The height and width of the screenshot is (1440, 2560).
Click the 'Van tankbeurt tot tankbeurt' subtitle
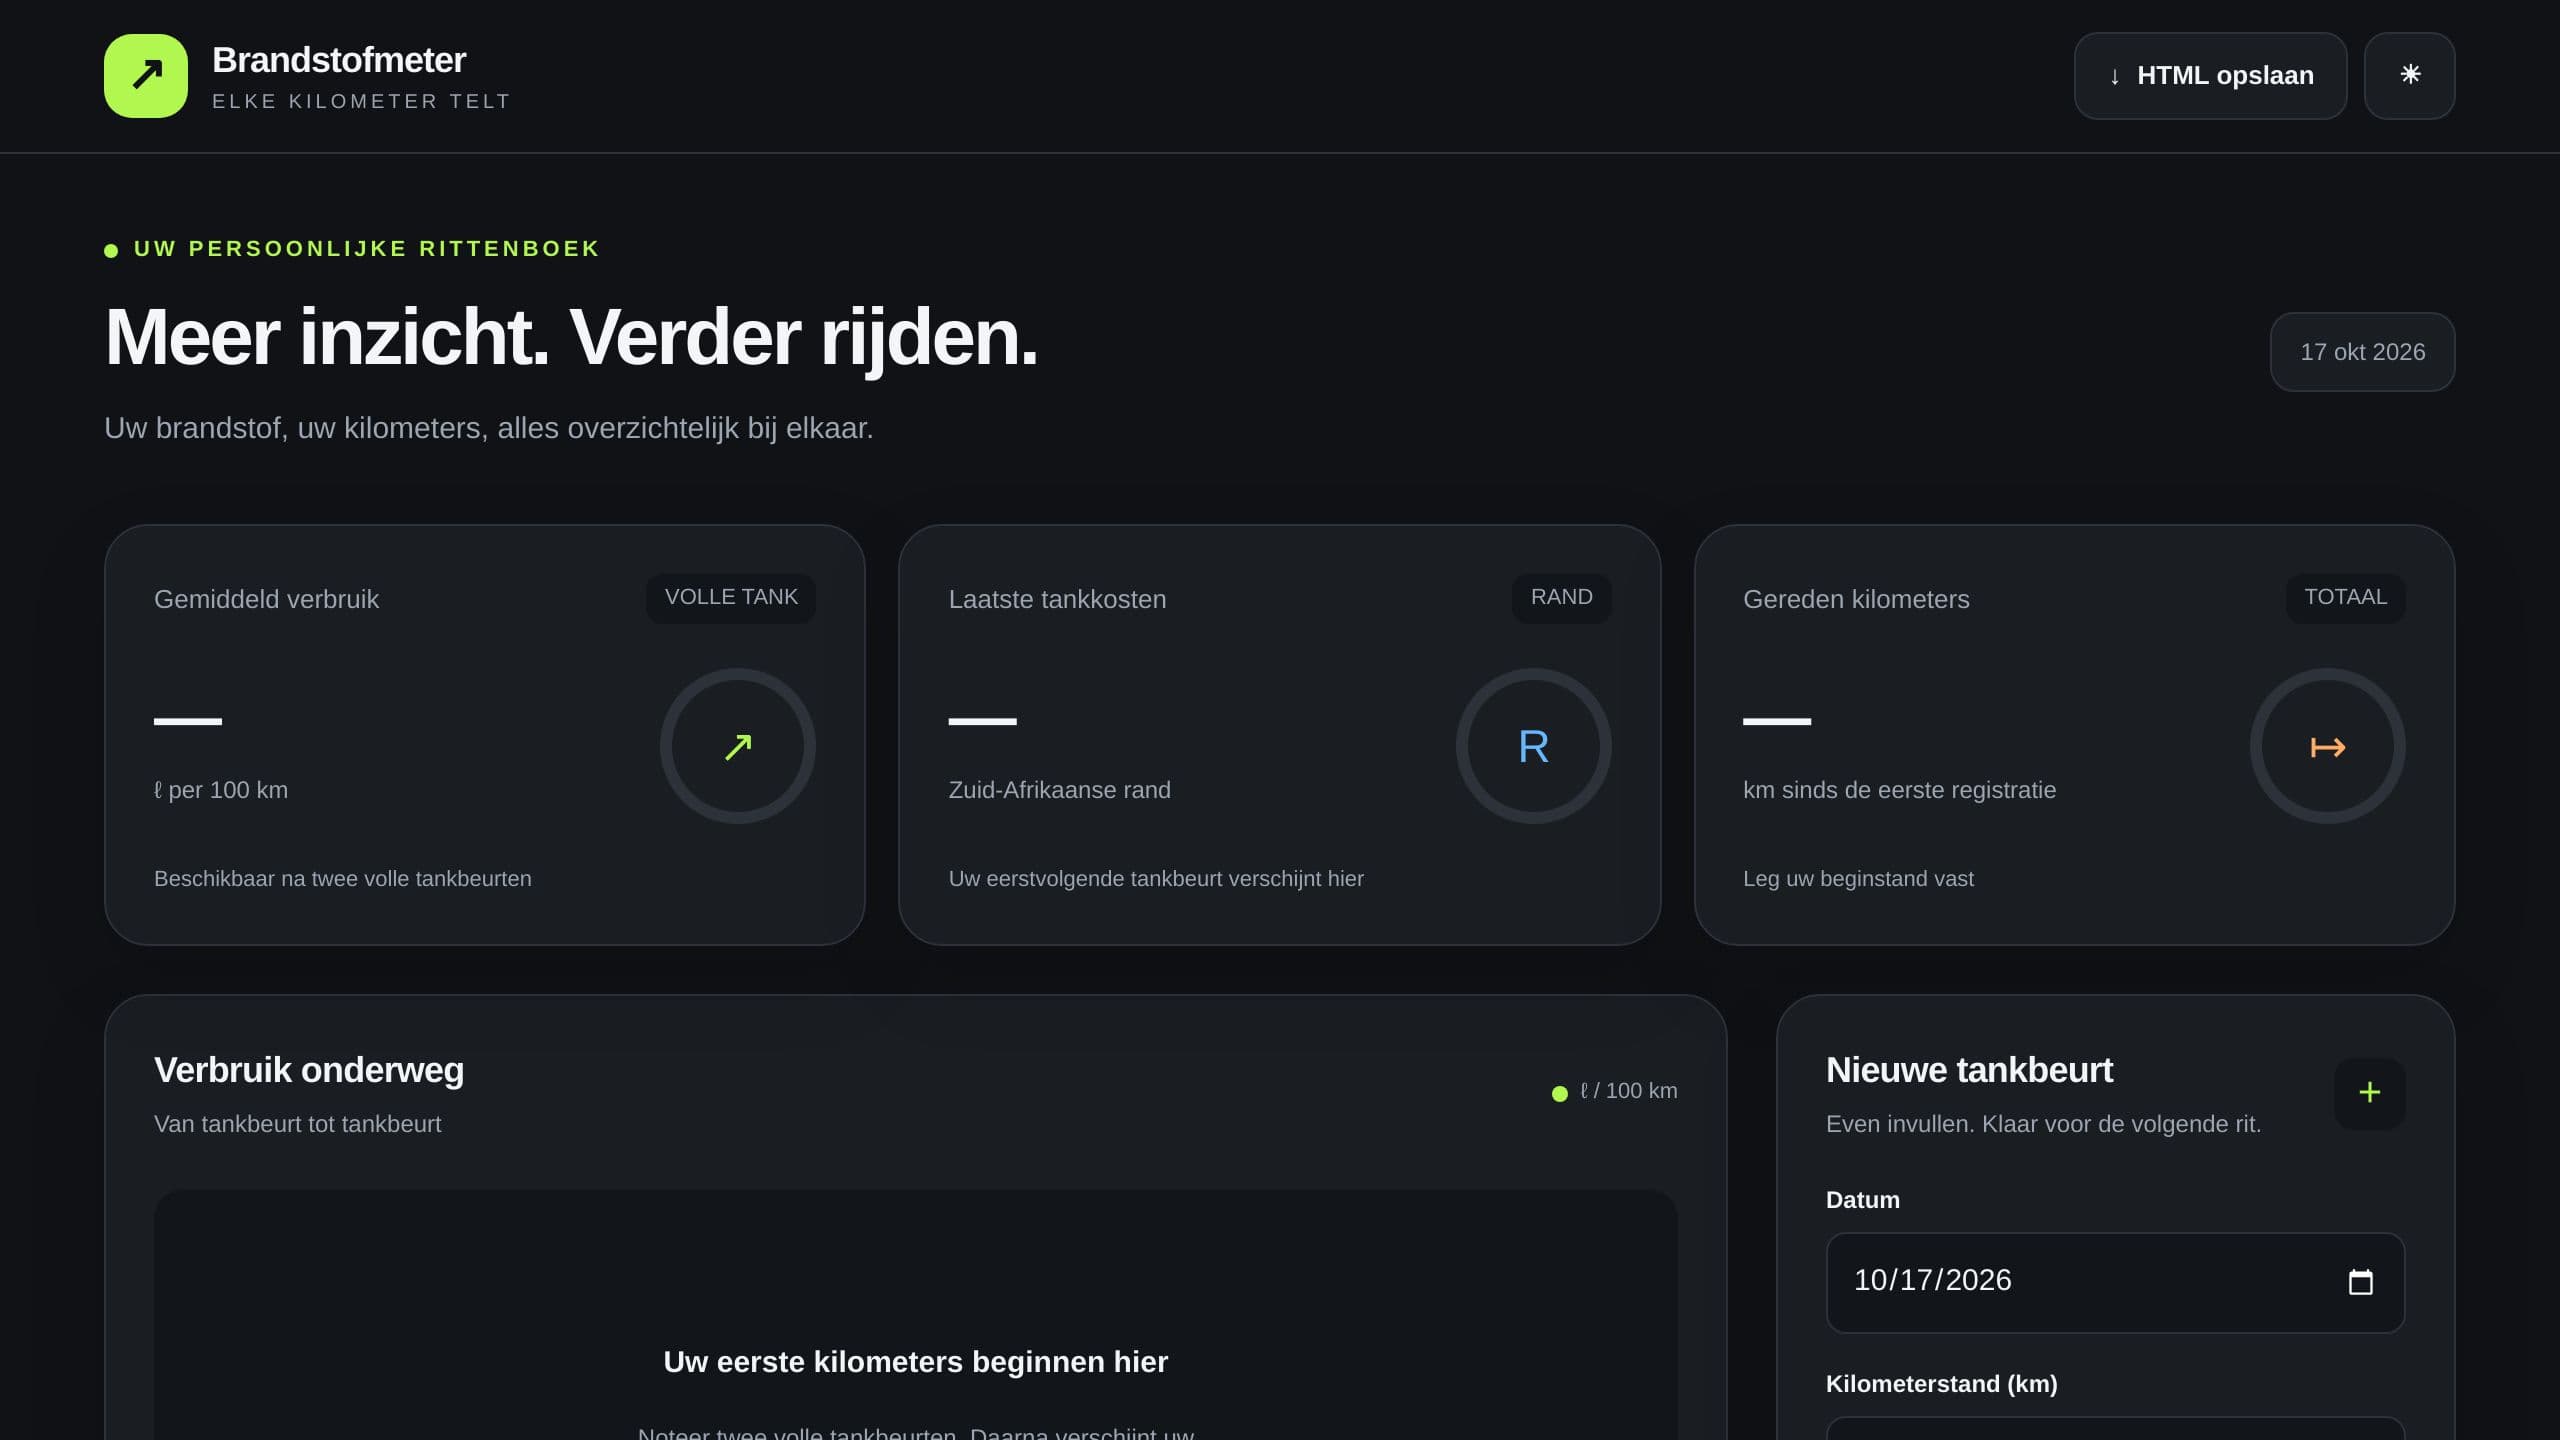pyautogui.click(x=297, y=1124)
